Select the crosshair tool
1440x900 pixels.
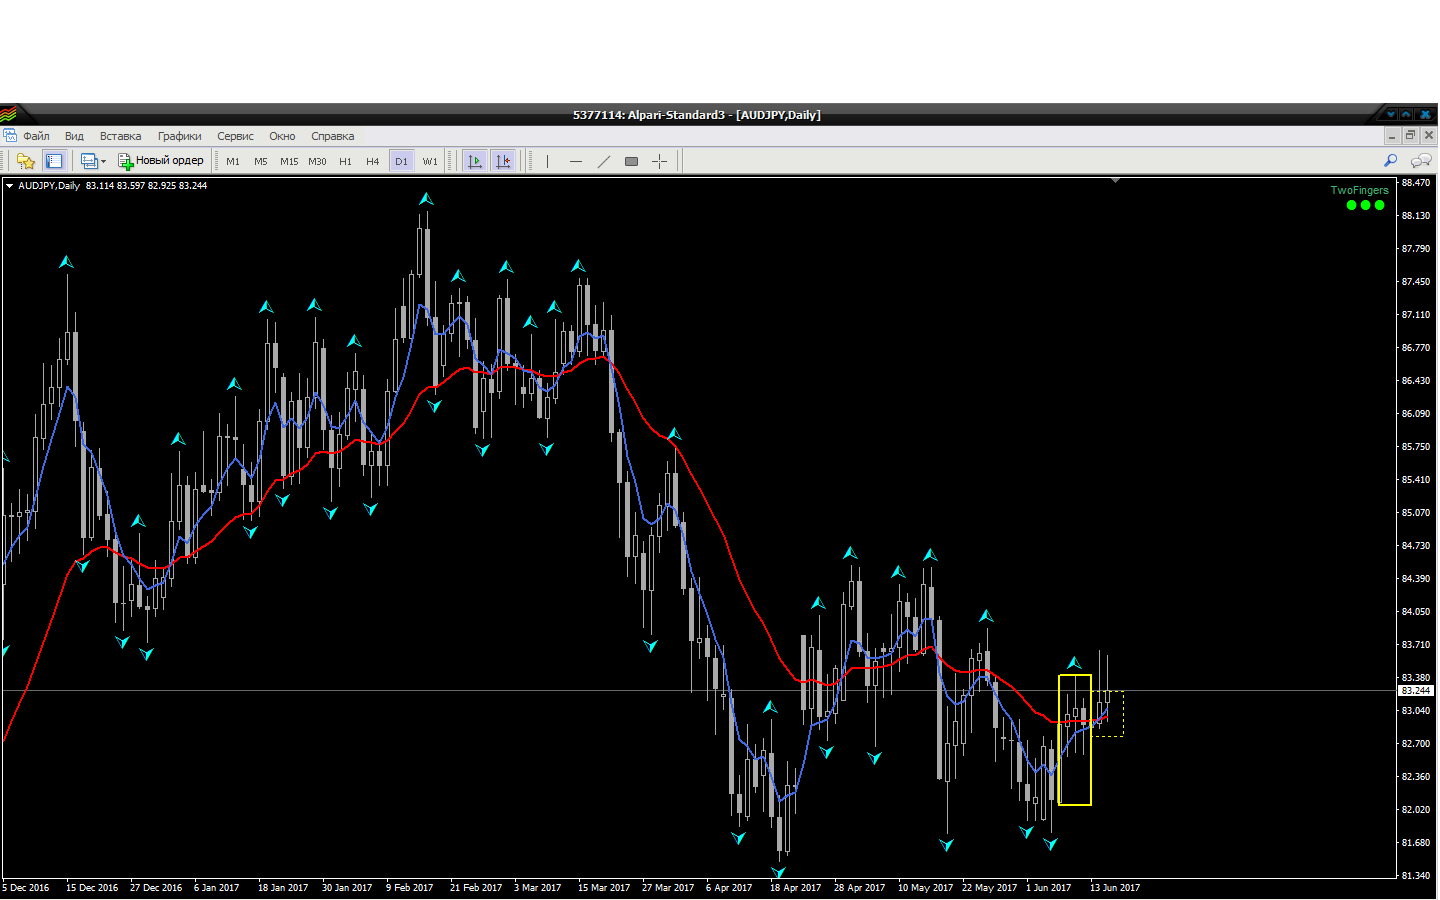659,161
